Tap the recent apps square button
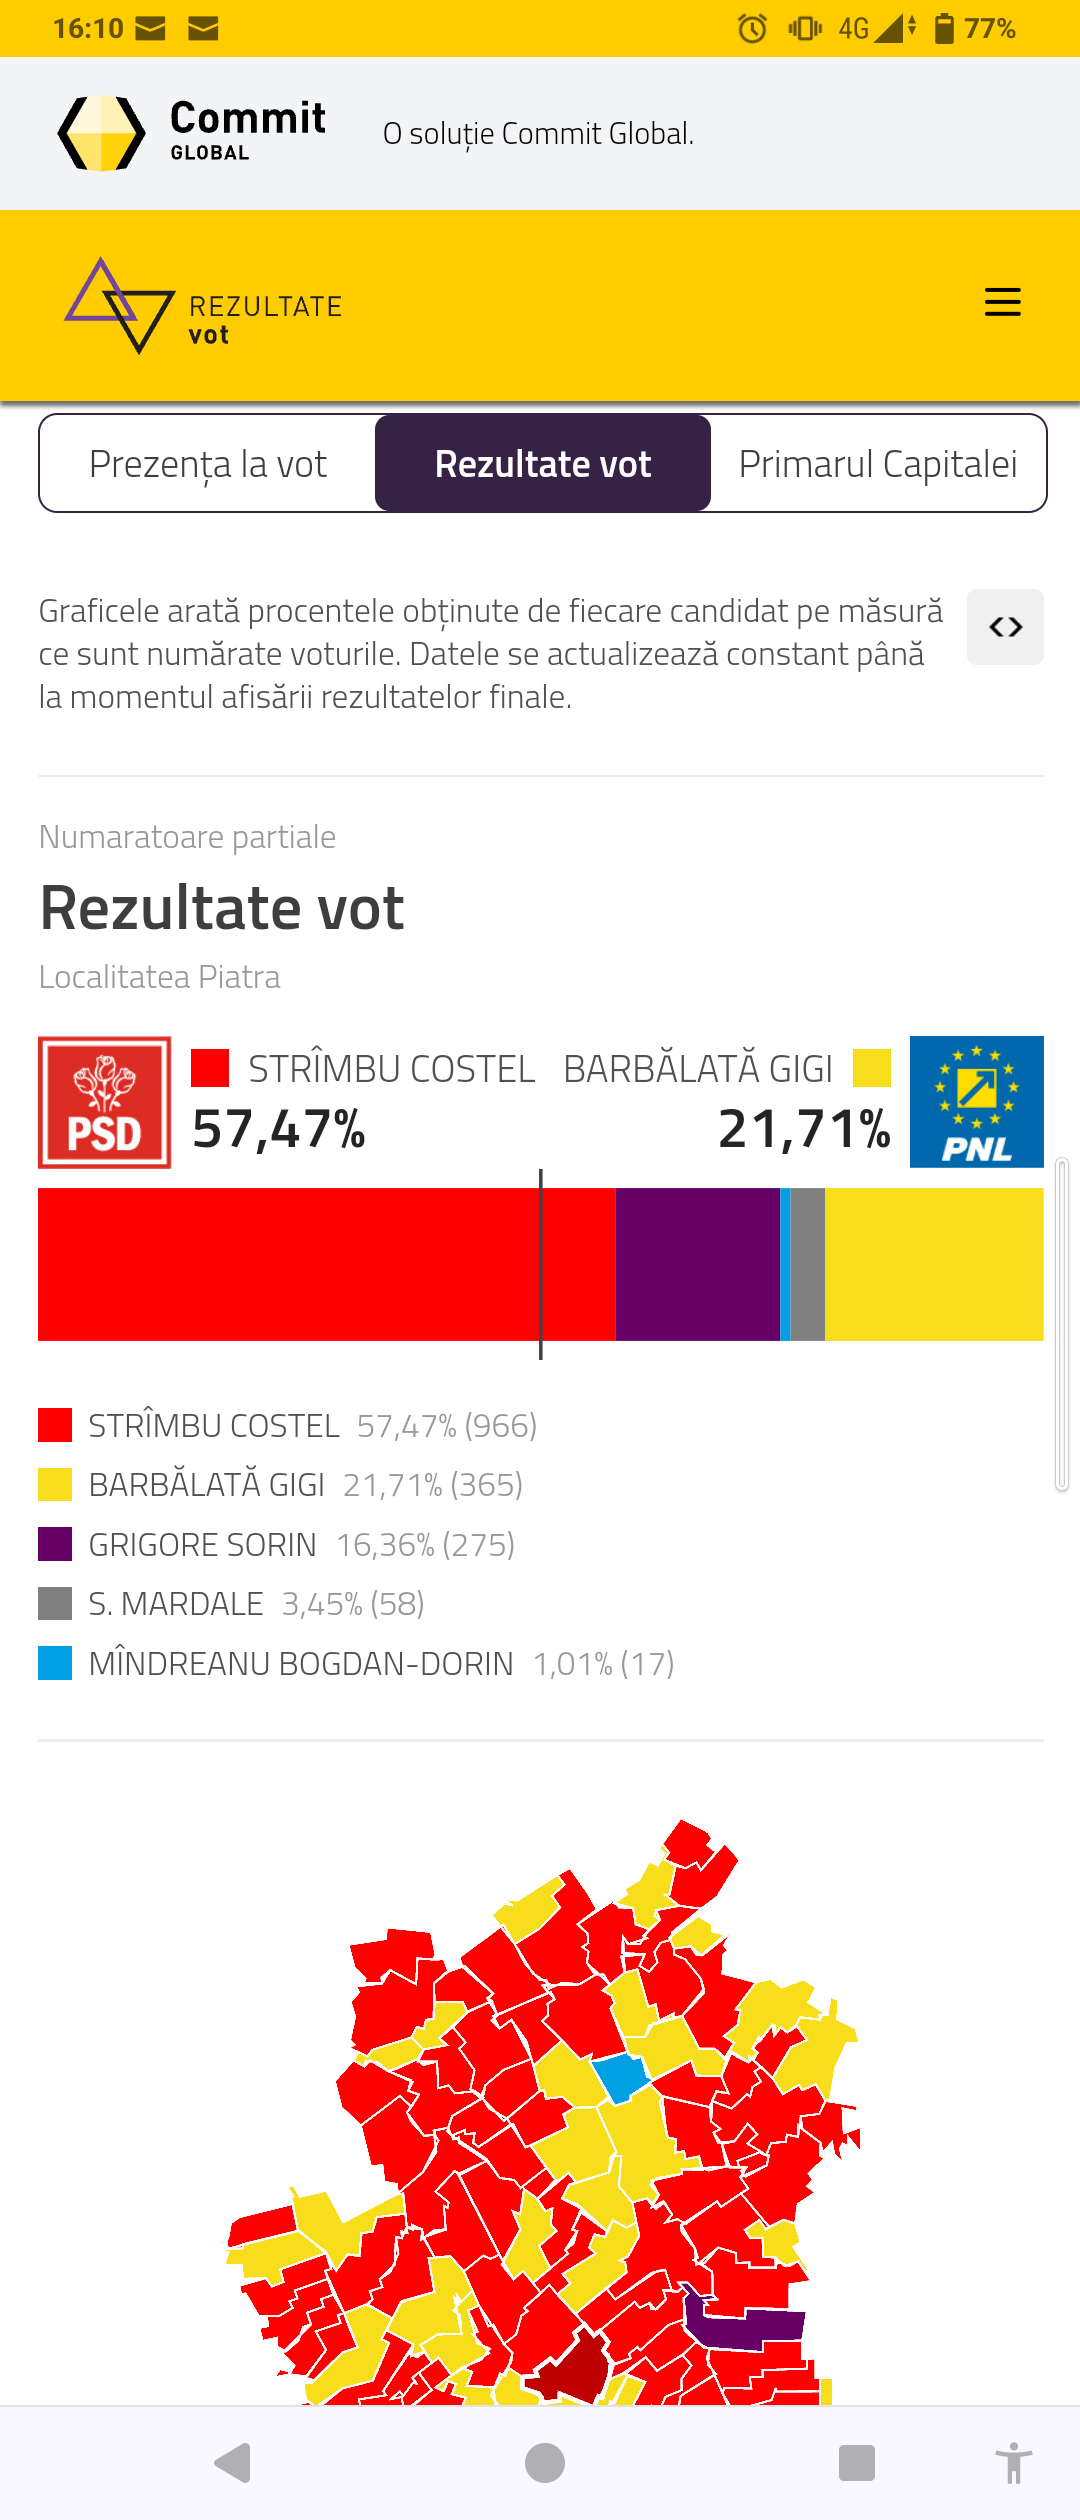The image size is (1080, 2520). tap(856, 2462)
